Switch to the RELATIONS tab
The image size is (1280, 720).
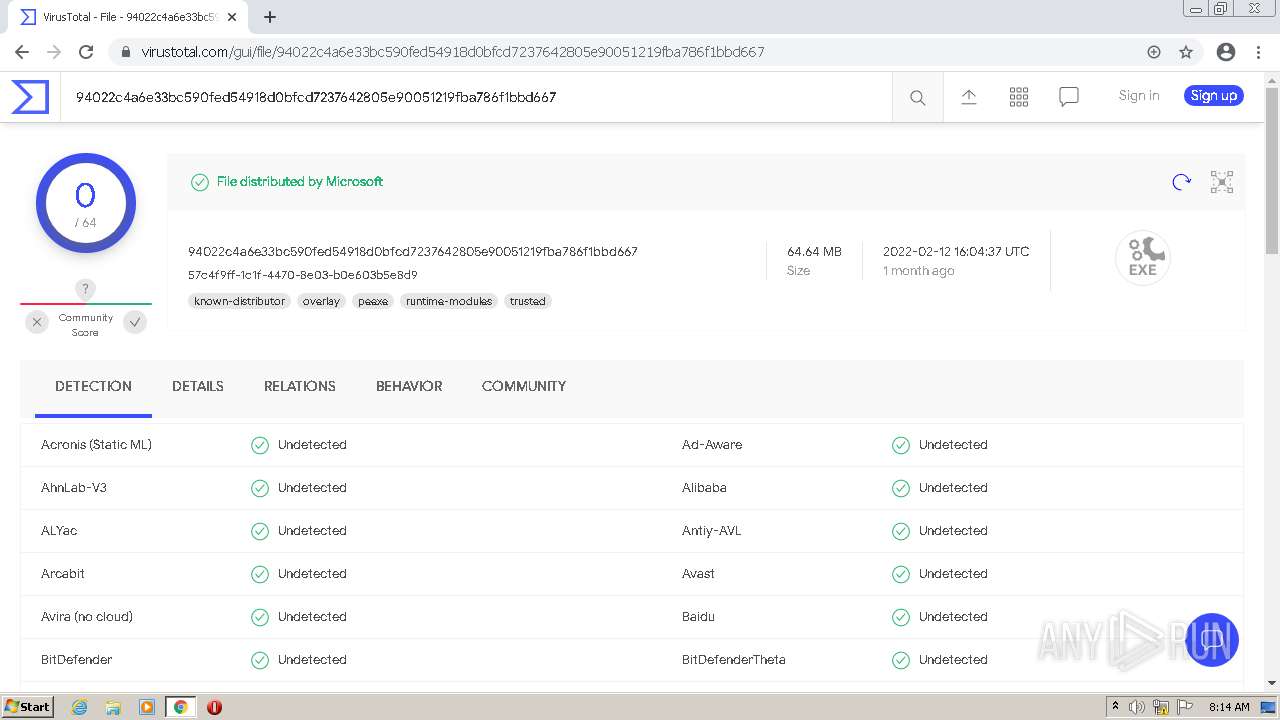300,386
